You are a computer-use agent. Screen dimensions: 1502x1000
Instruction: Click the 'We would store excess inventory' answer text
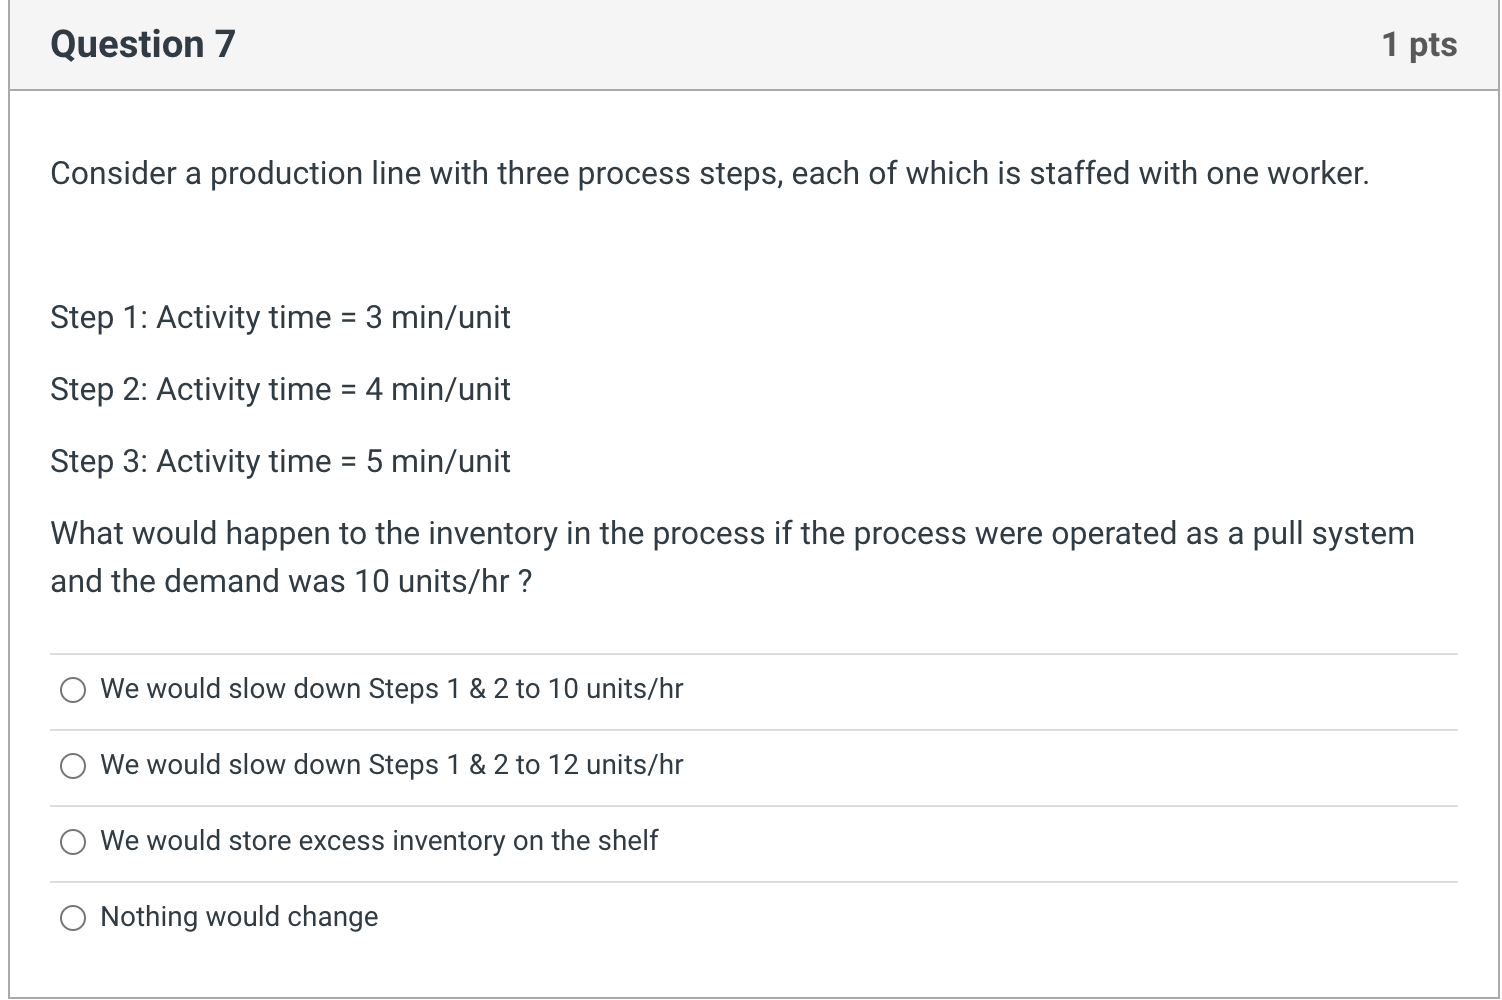(x=379, y=841)
